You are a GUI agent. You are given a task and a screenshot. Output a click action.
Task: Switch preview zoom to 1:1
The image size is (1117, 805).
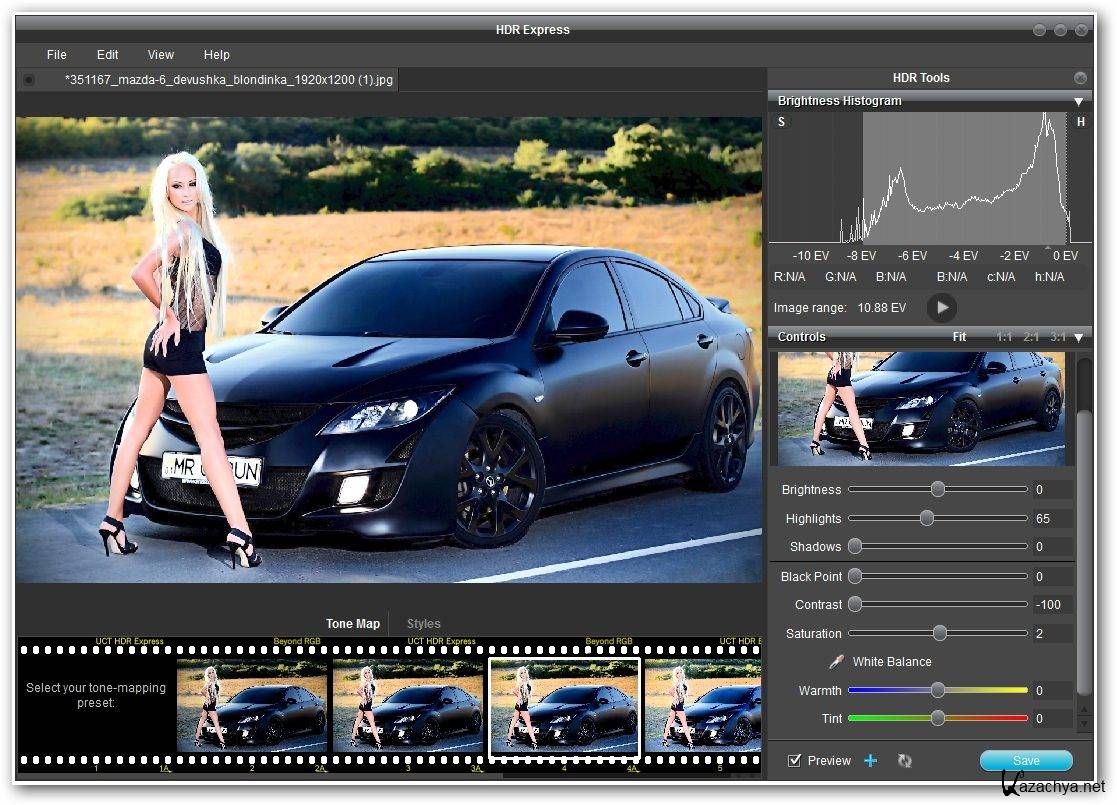[1004, 337]
